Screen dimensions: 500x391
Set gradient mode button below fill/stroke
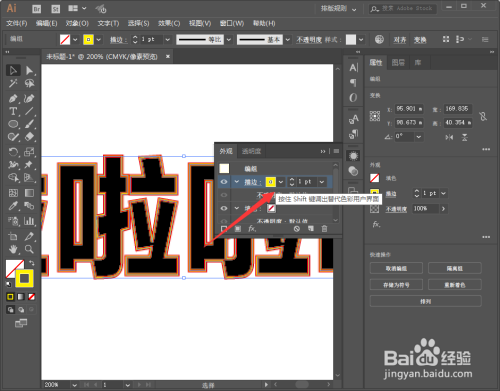click(x=21, y=297)
